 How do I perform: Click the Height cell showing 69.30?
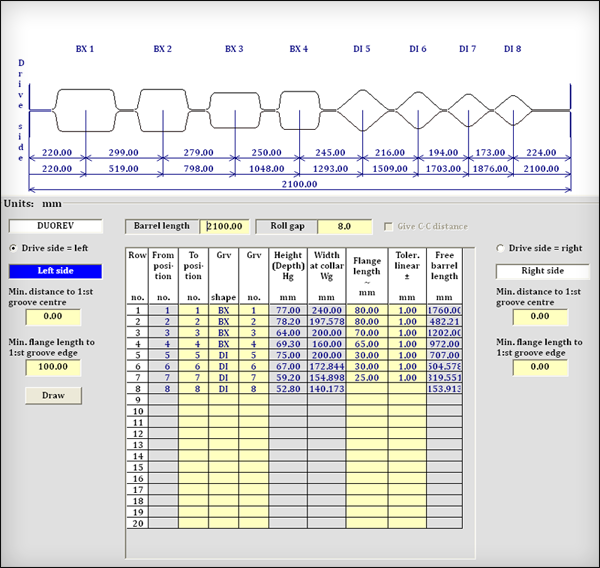coord(288,344)
